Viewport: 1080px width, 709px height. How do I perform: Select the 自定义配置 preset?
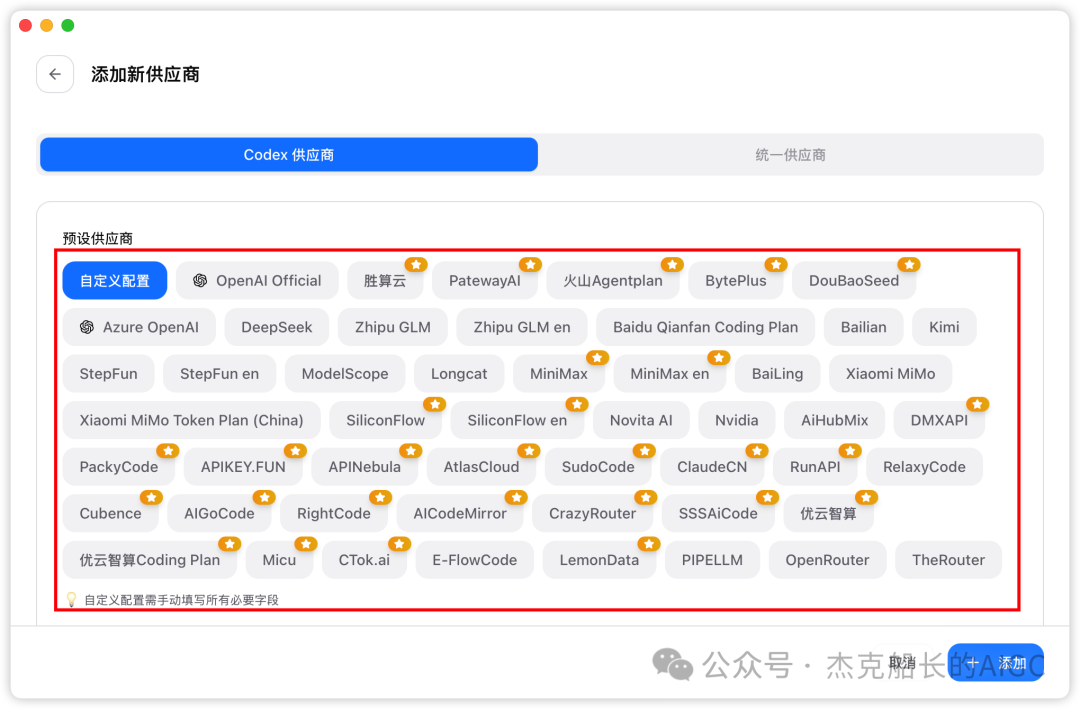click(114, 280)
